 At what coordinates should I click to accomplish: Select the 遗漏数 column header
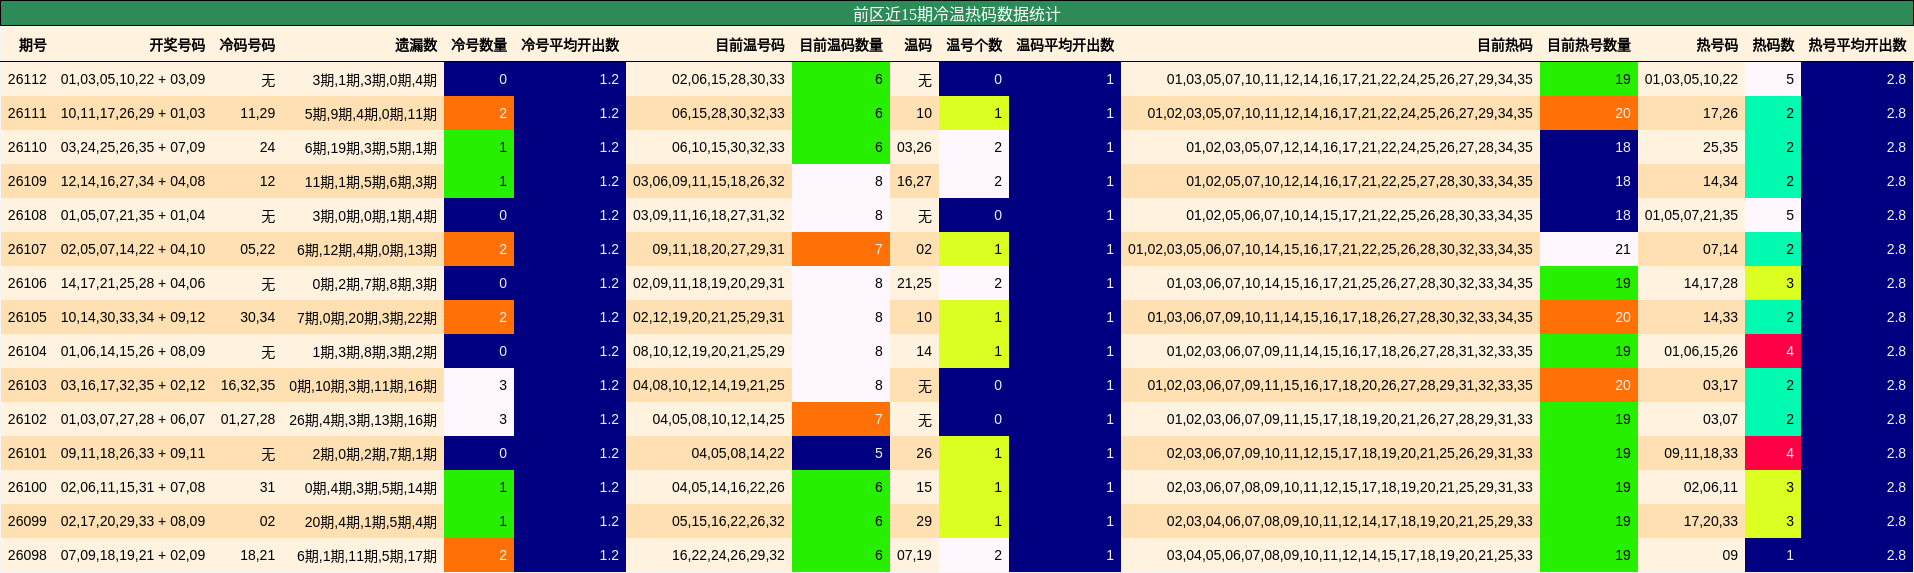click(416, 45)
